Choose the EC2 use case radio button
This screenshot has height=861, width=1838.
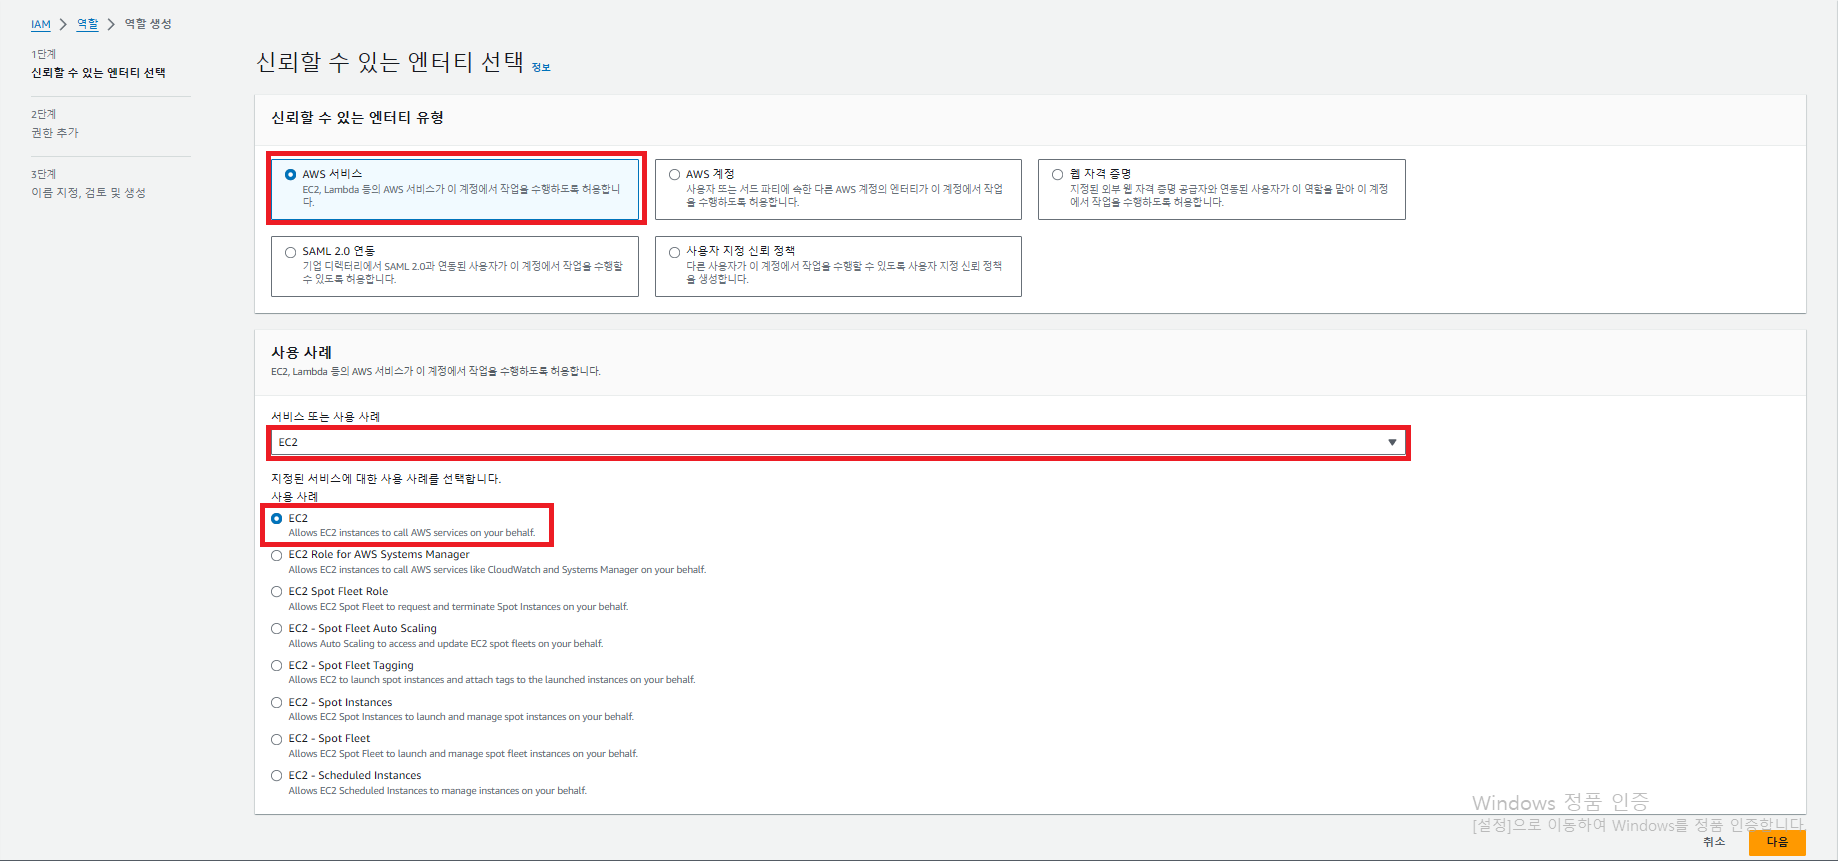[x=277, y=519]
